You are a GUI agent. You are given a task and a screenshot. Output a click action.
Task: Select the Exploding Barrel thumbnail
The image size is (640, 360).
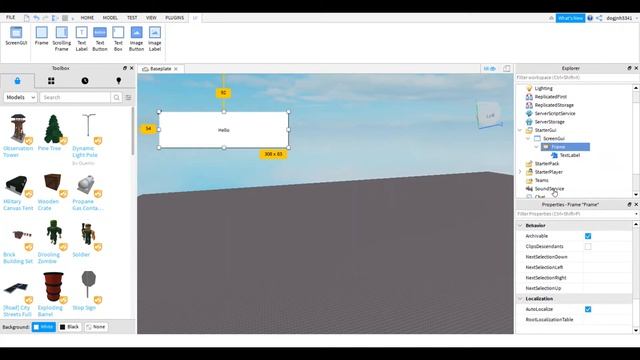[53, 287]
